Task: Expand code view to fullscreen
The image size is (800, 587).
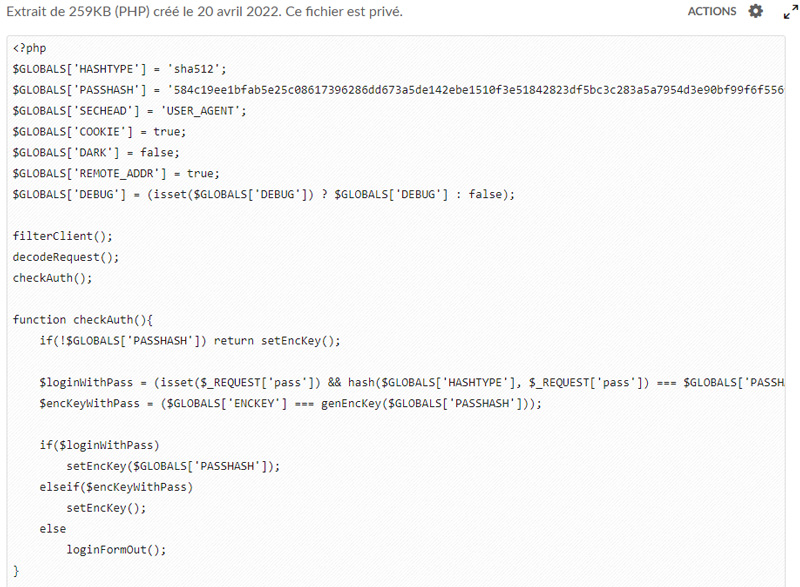Action: pyautogui.click(x=790, y=12)
